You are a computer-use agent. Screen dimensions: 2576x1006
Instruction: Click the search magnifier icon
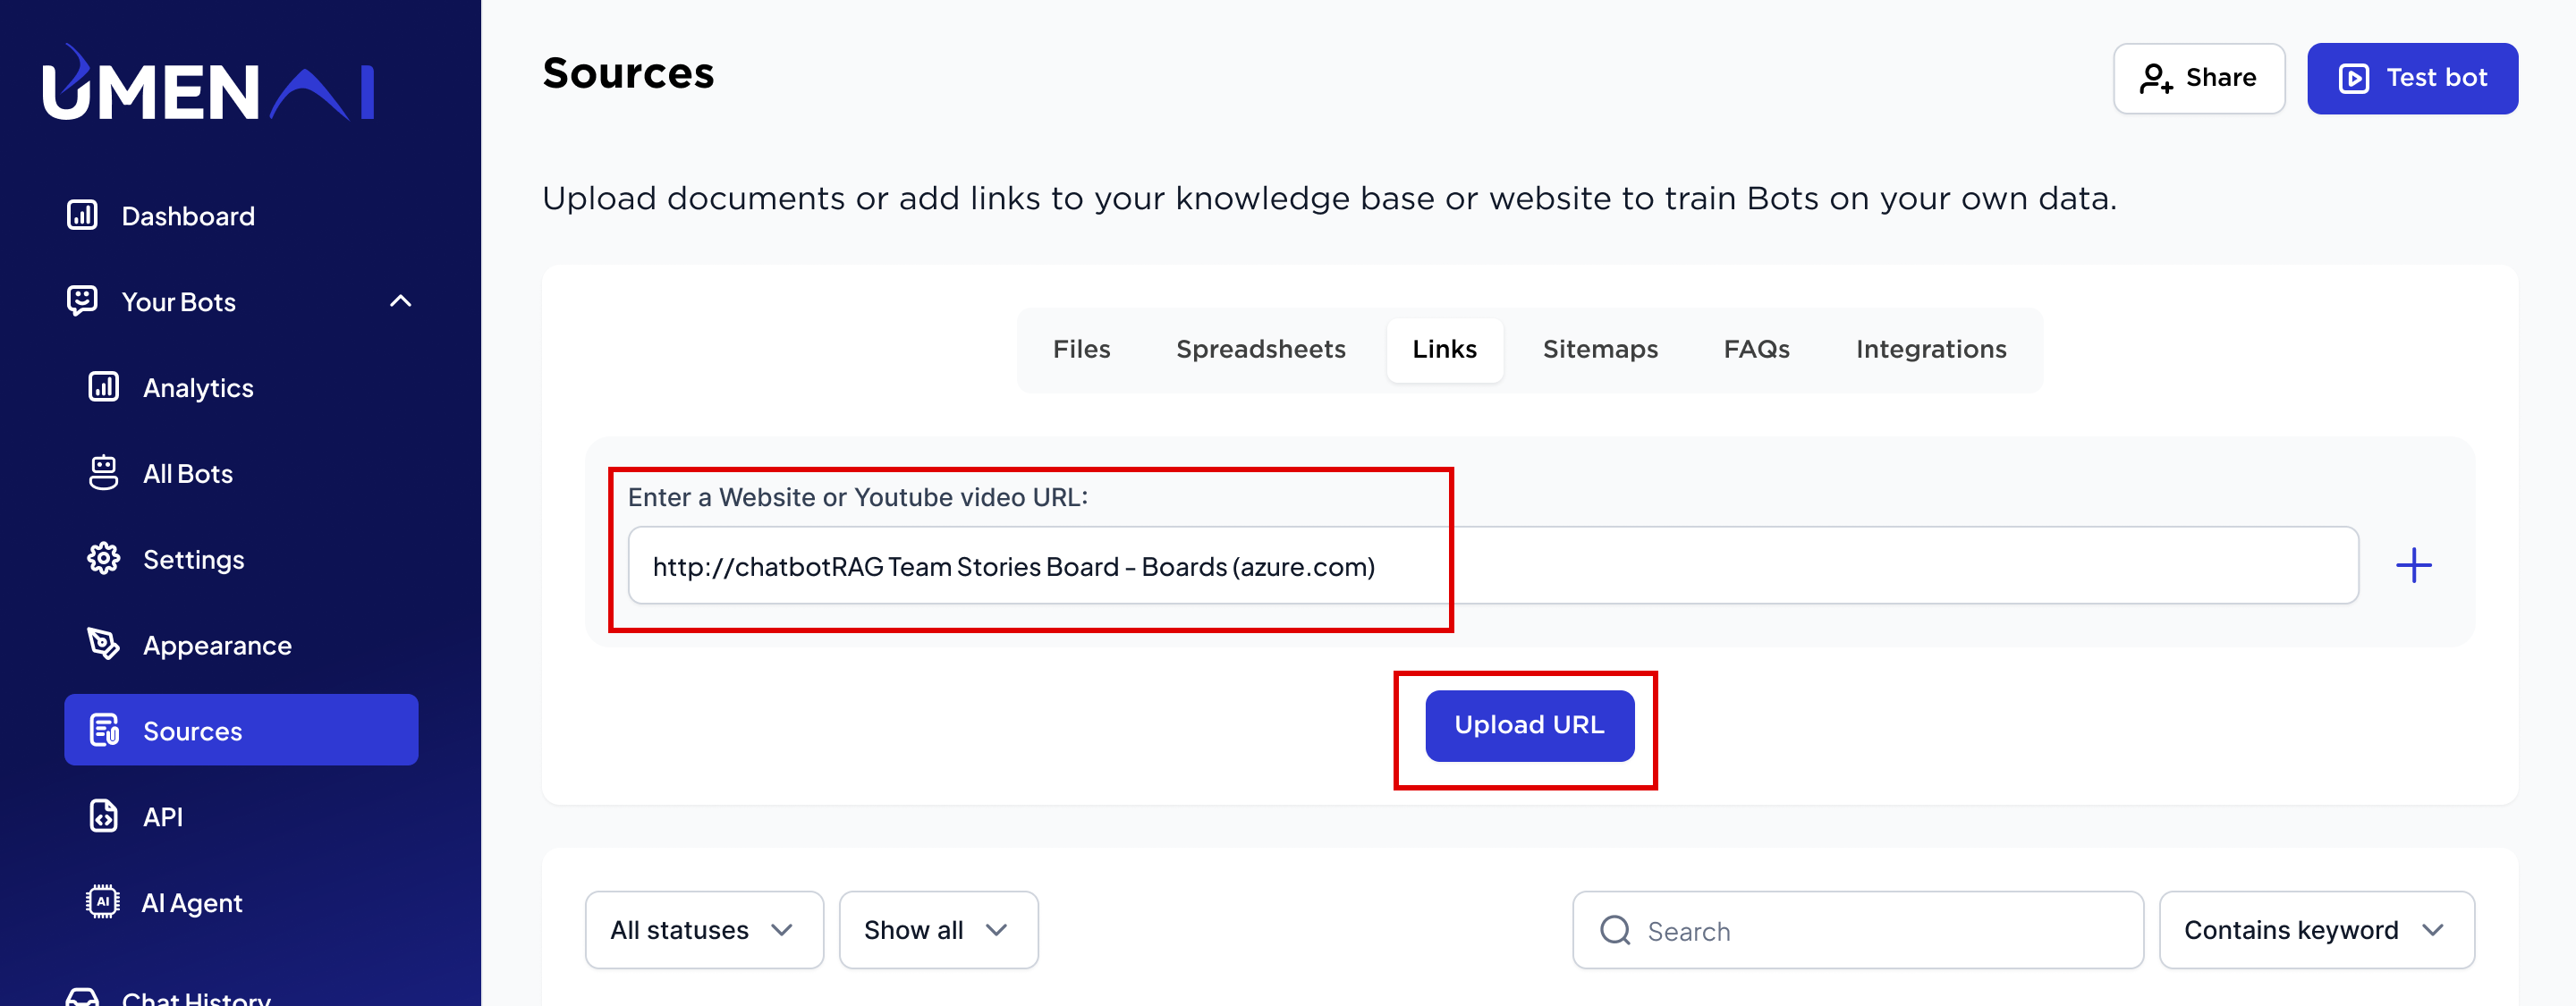[x=1615, y=930]
